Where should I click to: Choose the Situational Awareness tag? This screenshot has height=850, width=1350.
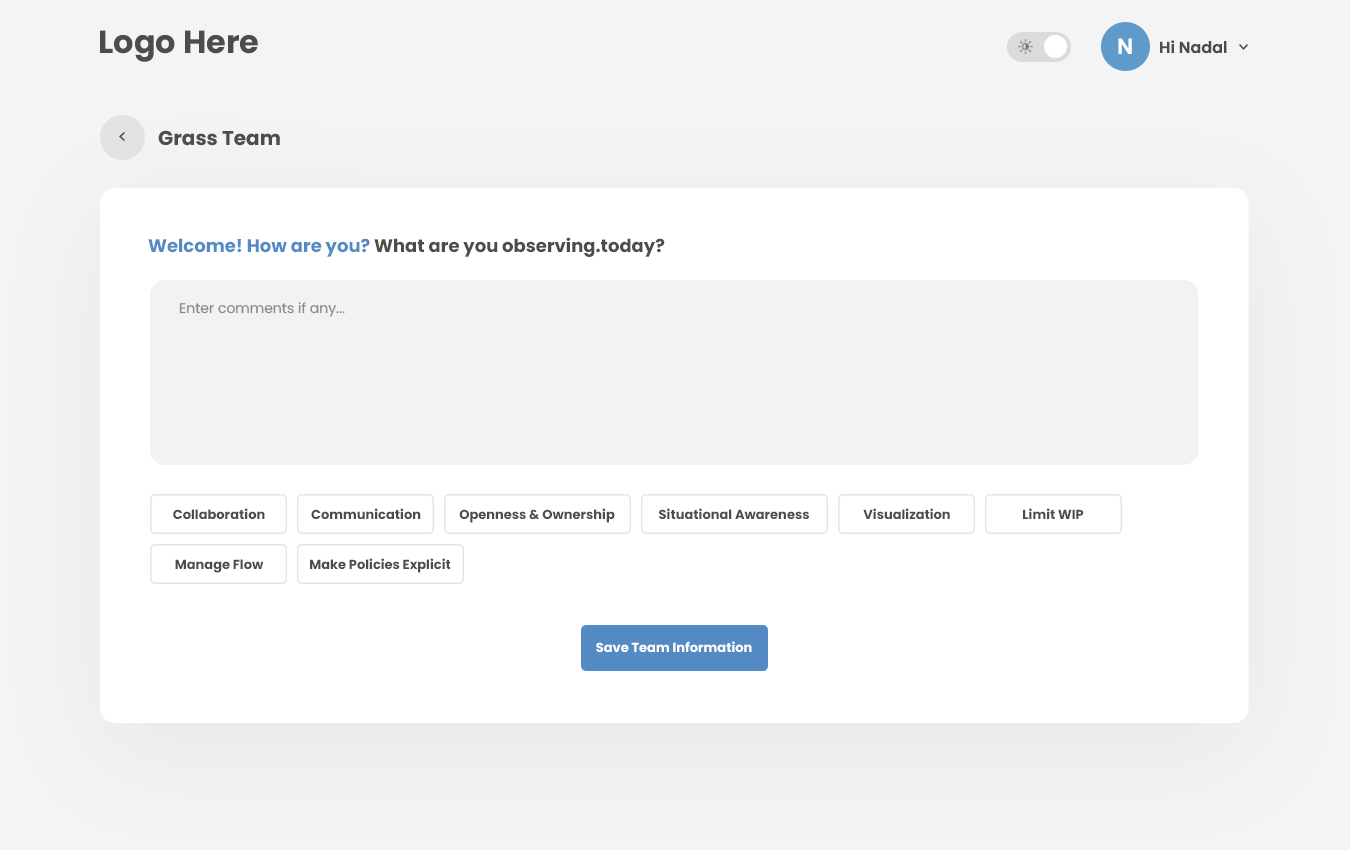(x=734, y=514)
